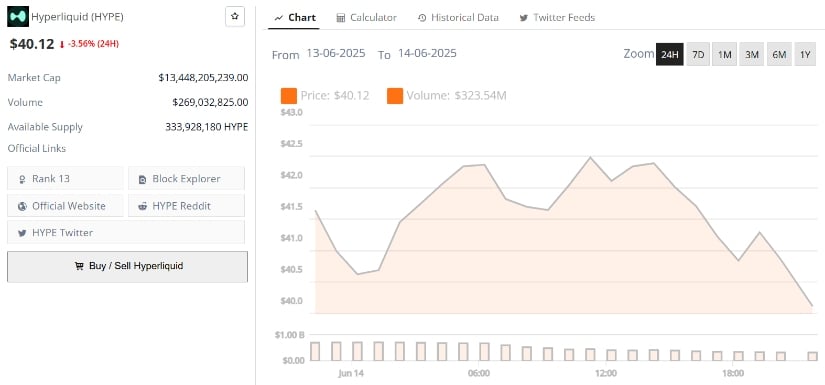Click the Hyperliquid logo icon

18,16
